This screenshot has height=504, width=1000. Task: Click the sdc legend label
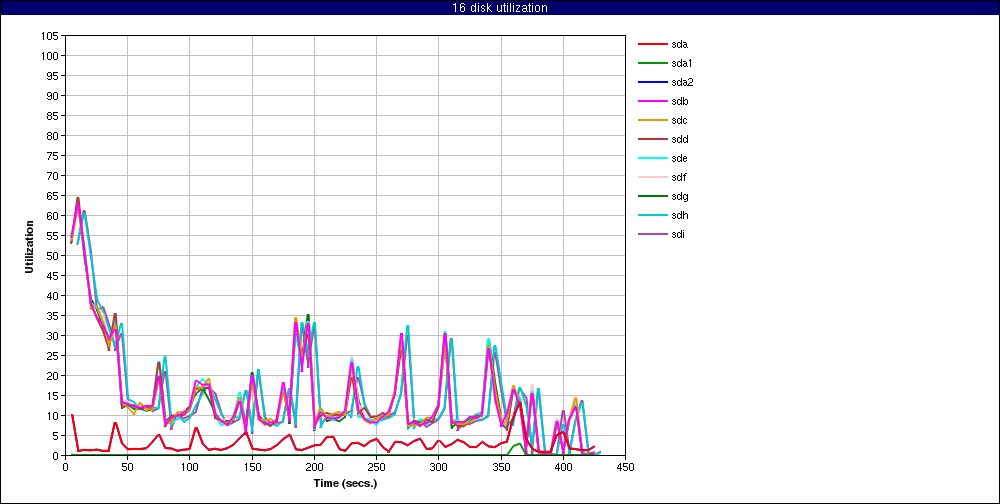click(680, 121)
